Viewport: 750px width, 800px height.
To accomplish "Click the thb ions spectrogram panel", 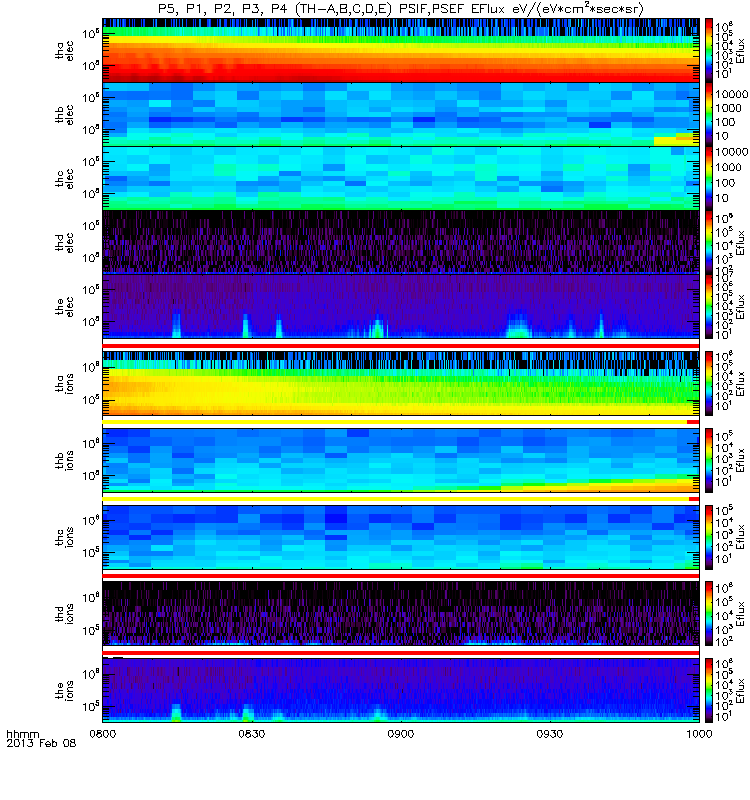I will point(401,460).
